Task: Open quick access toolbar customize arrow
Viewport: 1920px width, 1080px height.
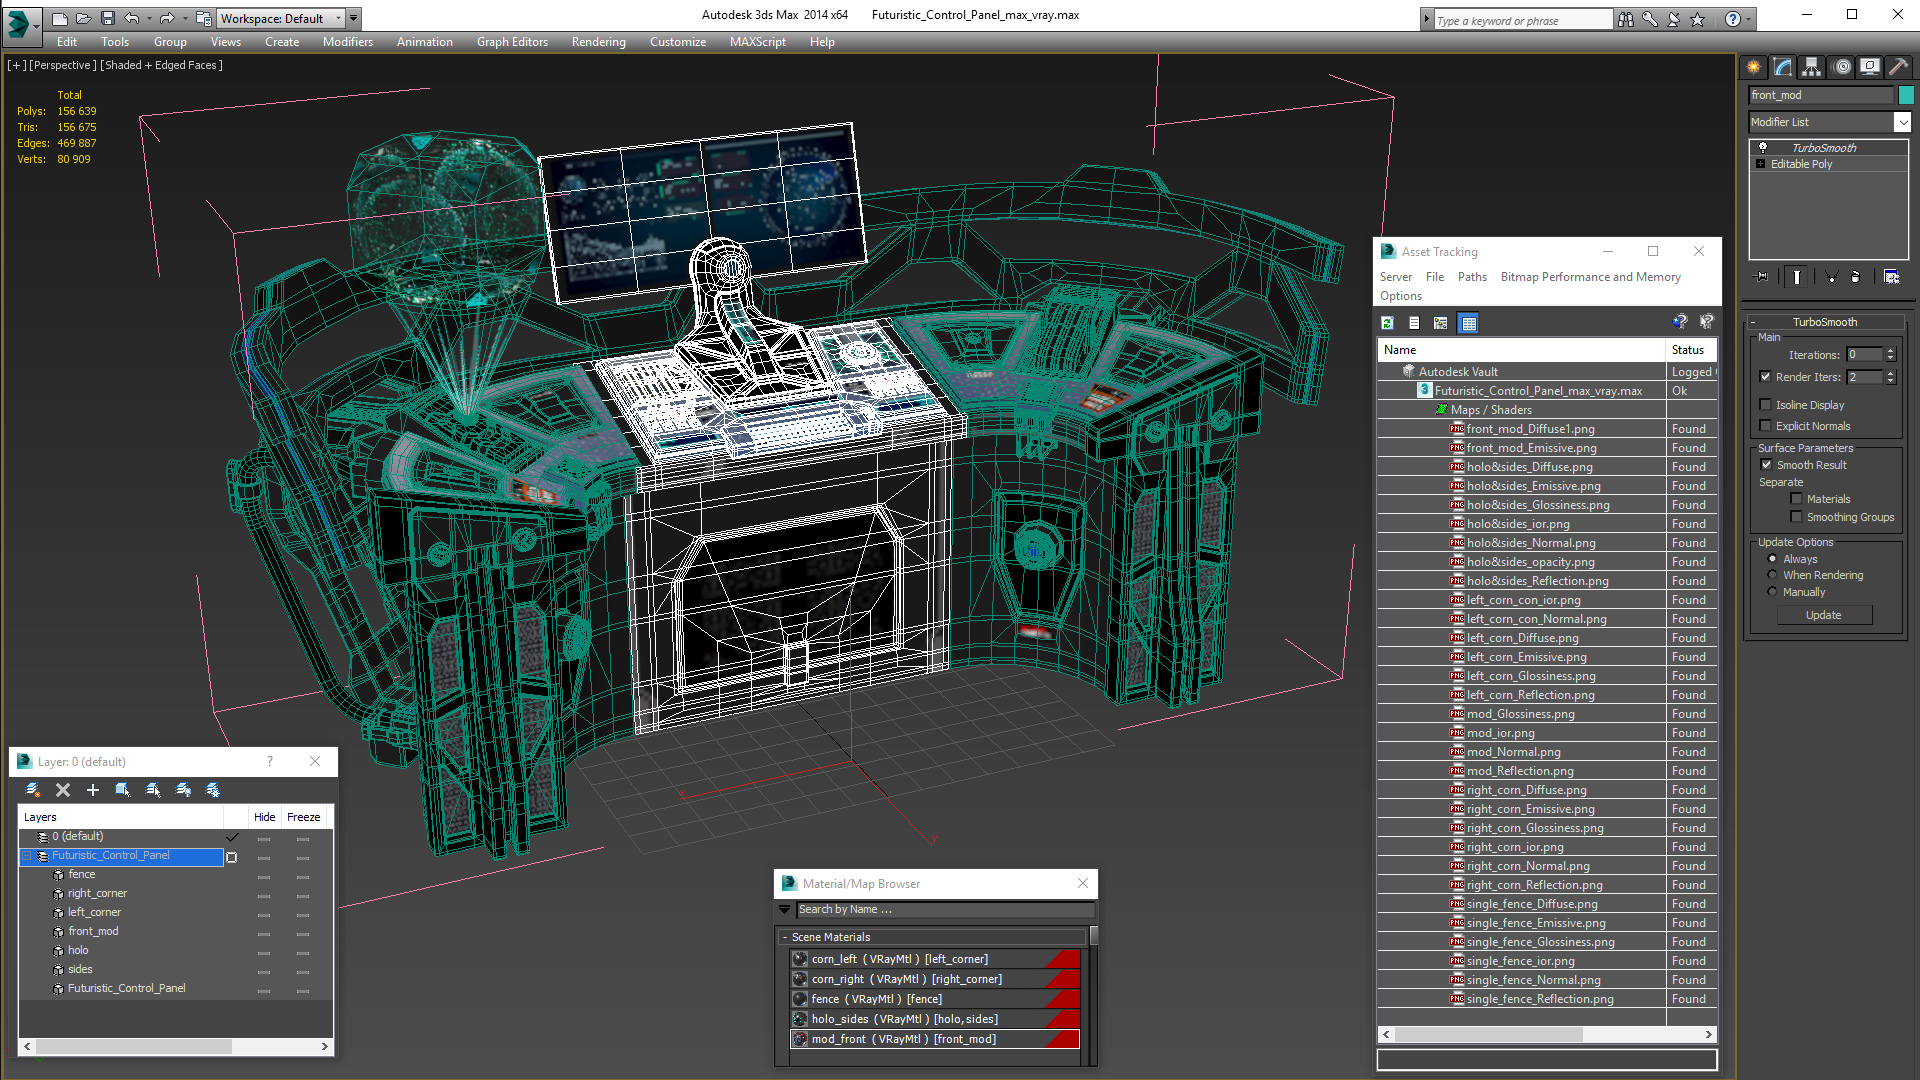Action: (x=354, y=18)
